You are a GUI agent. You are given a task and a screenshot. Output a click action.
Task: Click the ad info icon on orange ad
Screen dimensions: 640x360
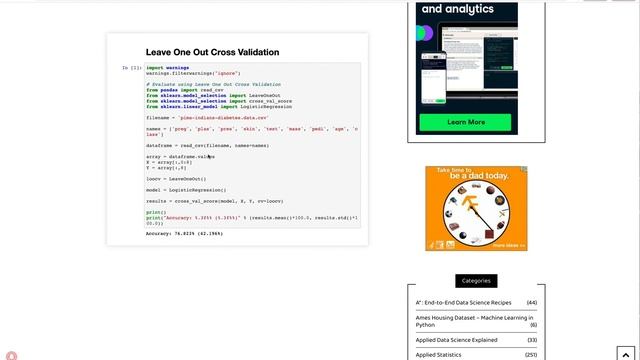[524, 169]
